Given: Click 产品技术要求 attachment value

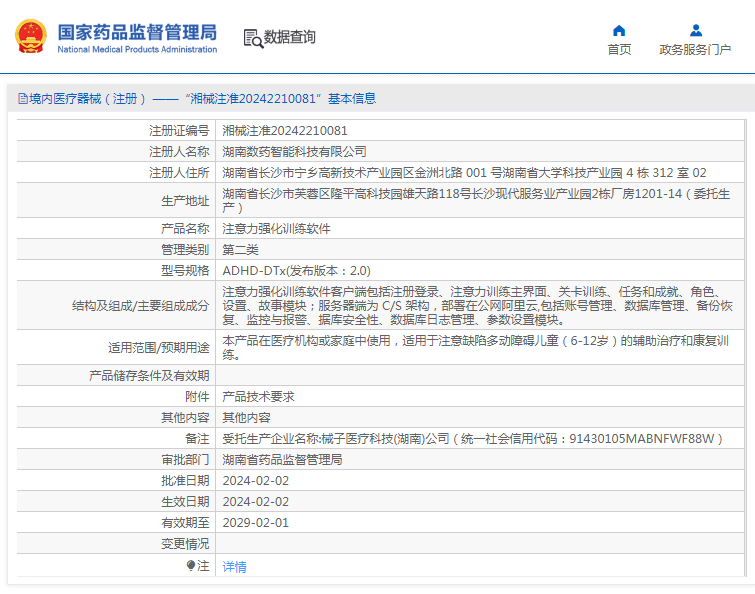Looking at the screenshot, I should [x=258, y=397].
